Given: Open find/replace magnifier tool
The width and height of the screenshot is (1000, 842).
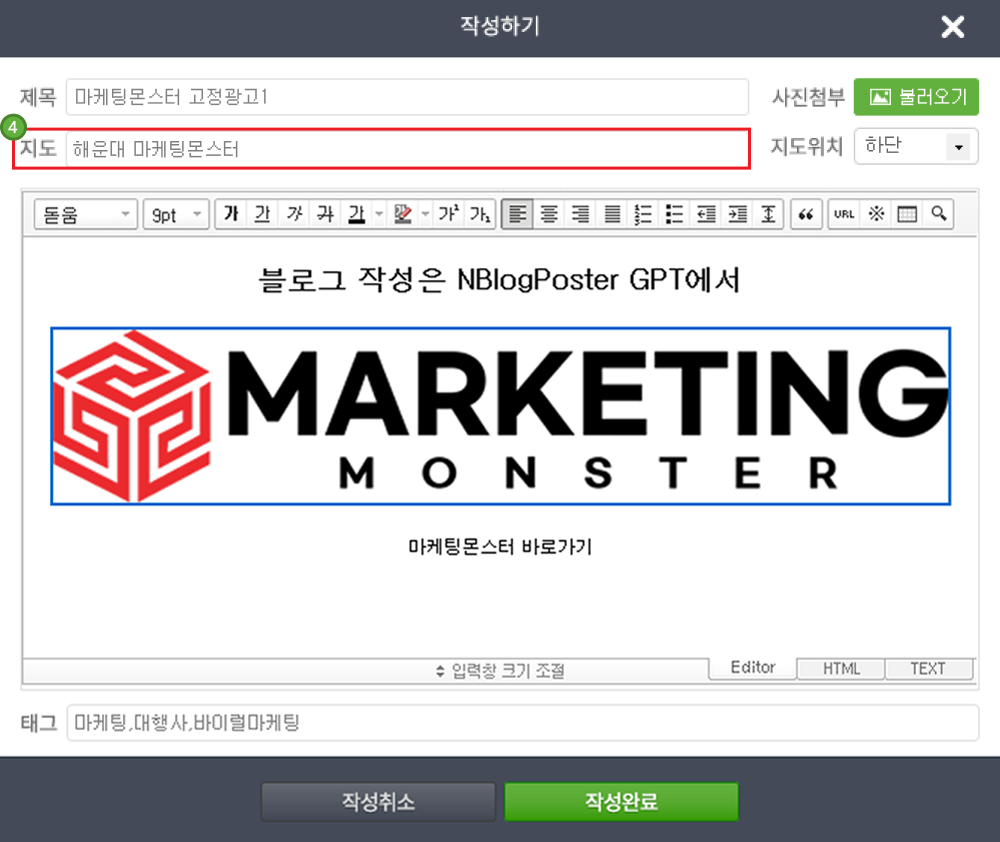Looking at the screenshot, I should tap(938, 214).
